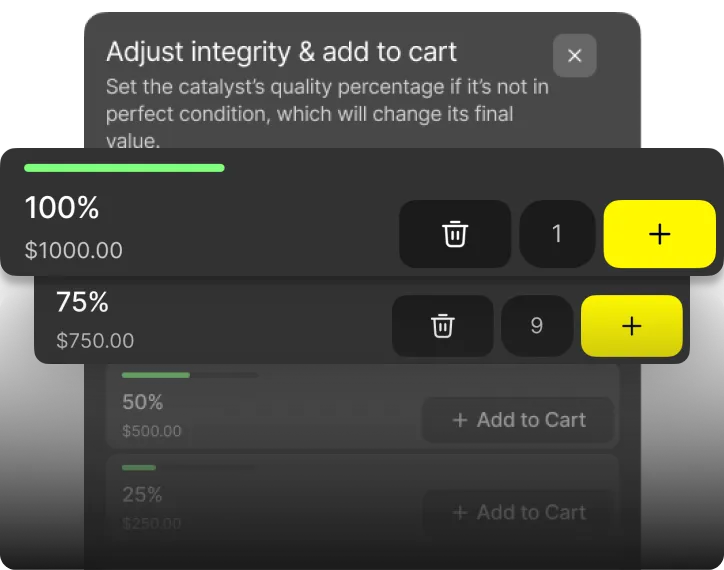
Task: Select the 50% percentage label
Action: [x=142, y=402]
